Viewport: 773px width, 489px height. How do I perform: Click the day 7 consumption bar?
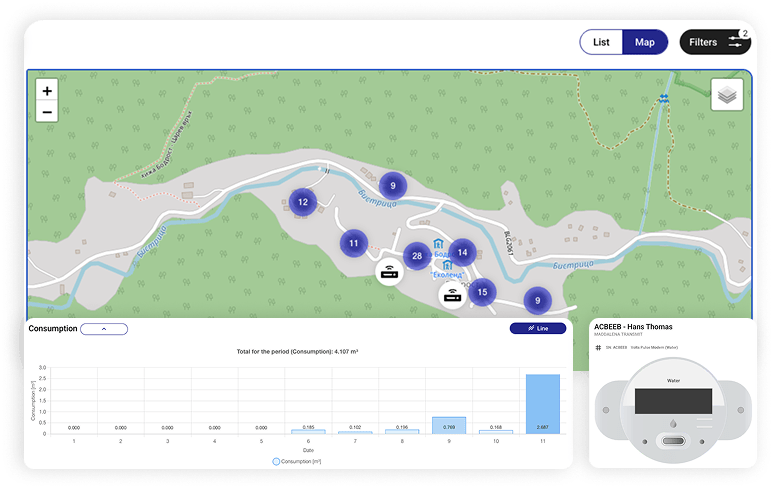[x=355, y=432]
